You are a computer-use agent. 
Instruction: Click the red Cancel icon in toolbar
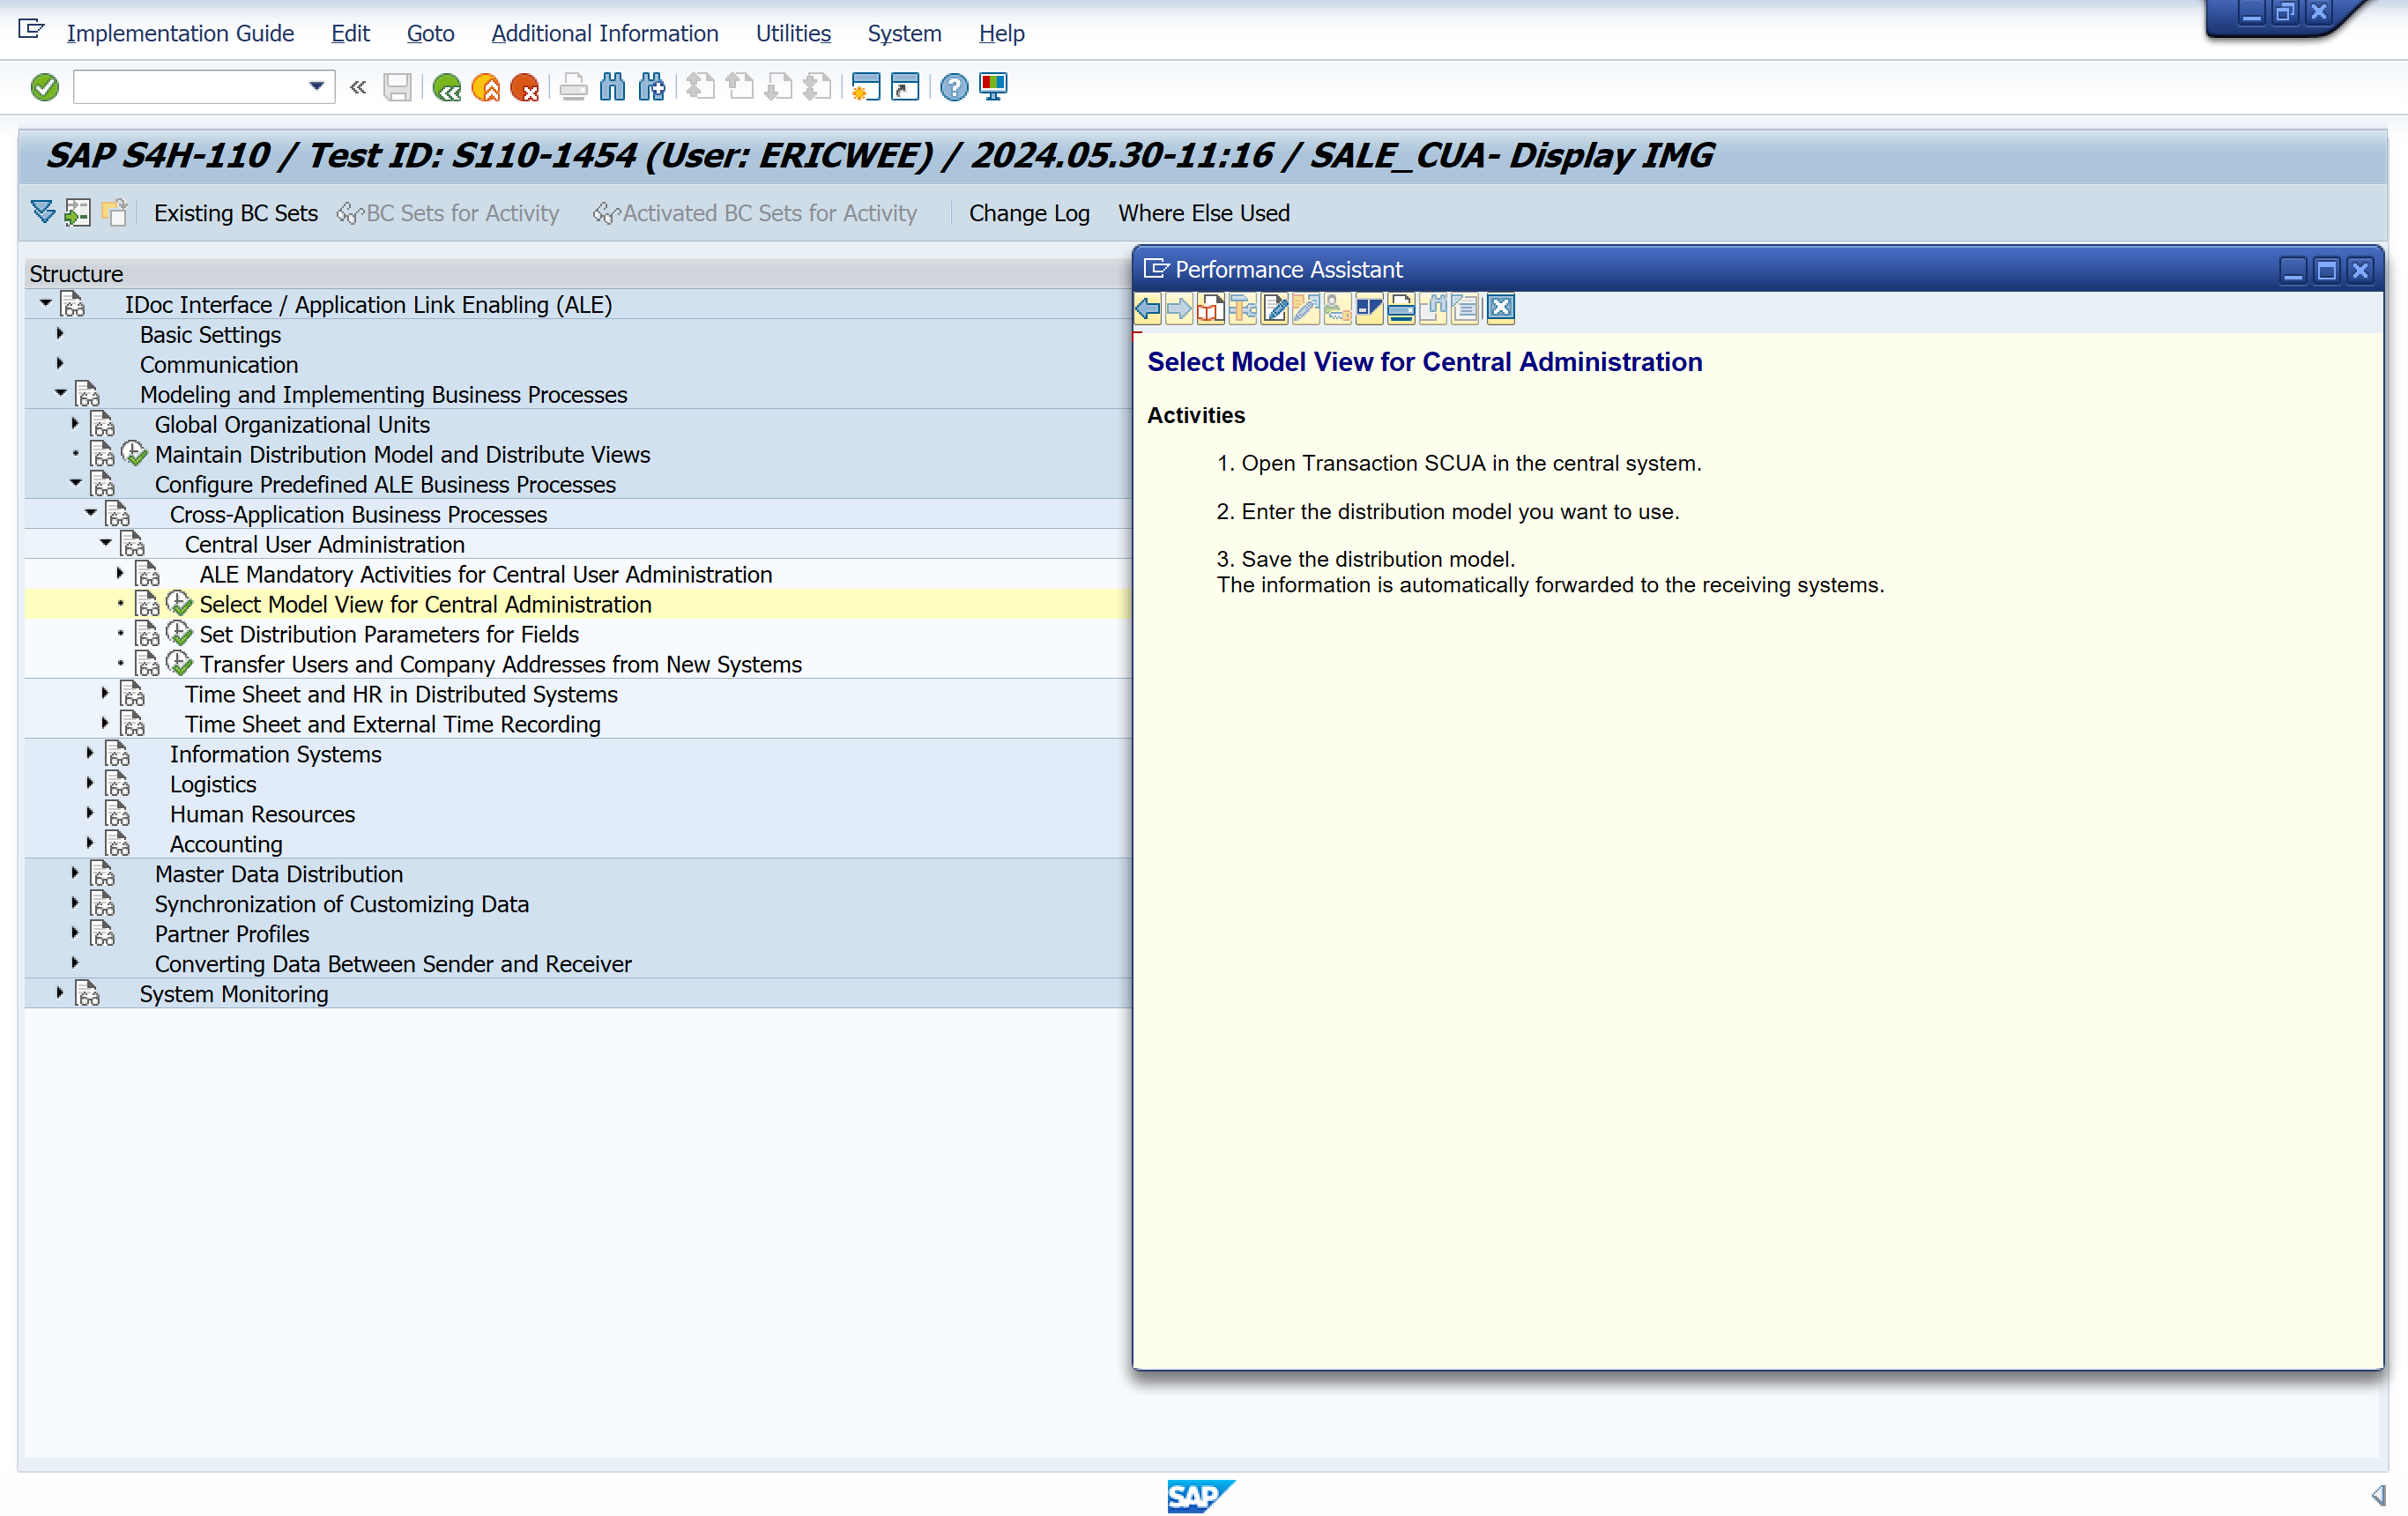click(524, 88)
